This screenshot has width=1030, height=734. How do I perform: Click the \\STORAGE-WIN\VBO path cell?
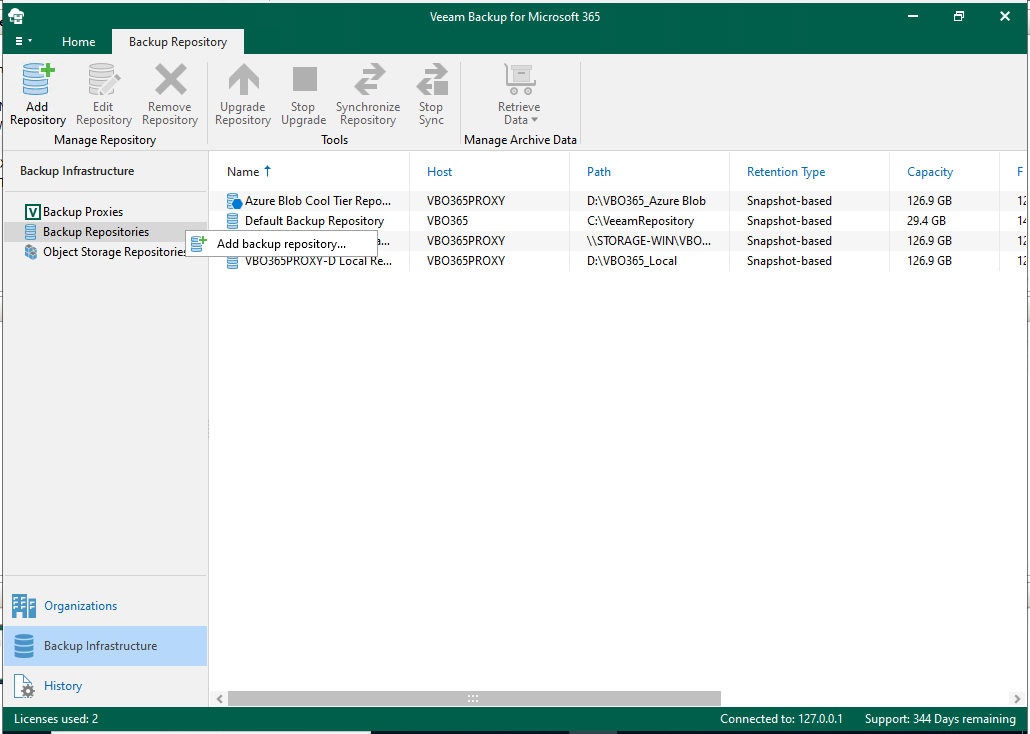click(649, 241)
